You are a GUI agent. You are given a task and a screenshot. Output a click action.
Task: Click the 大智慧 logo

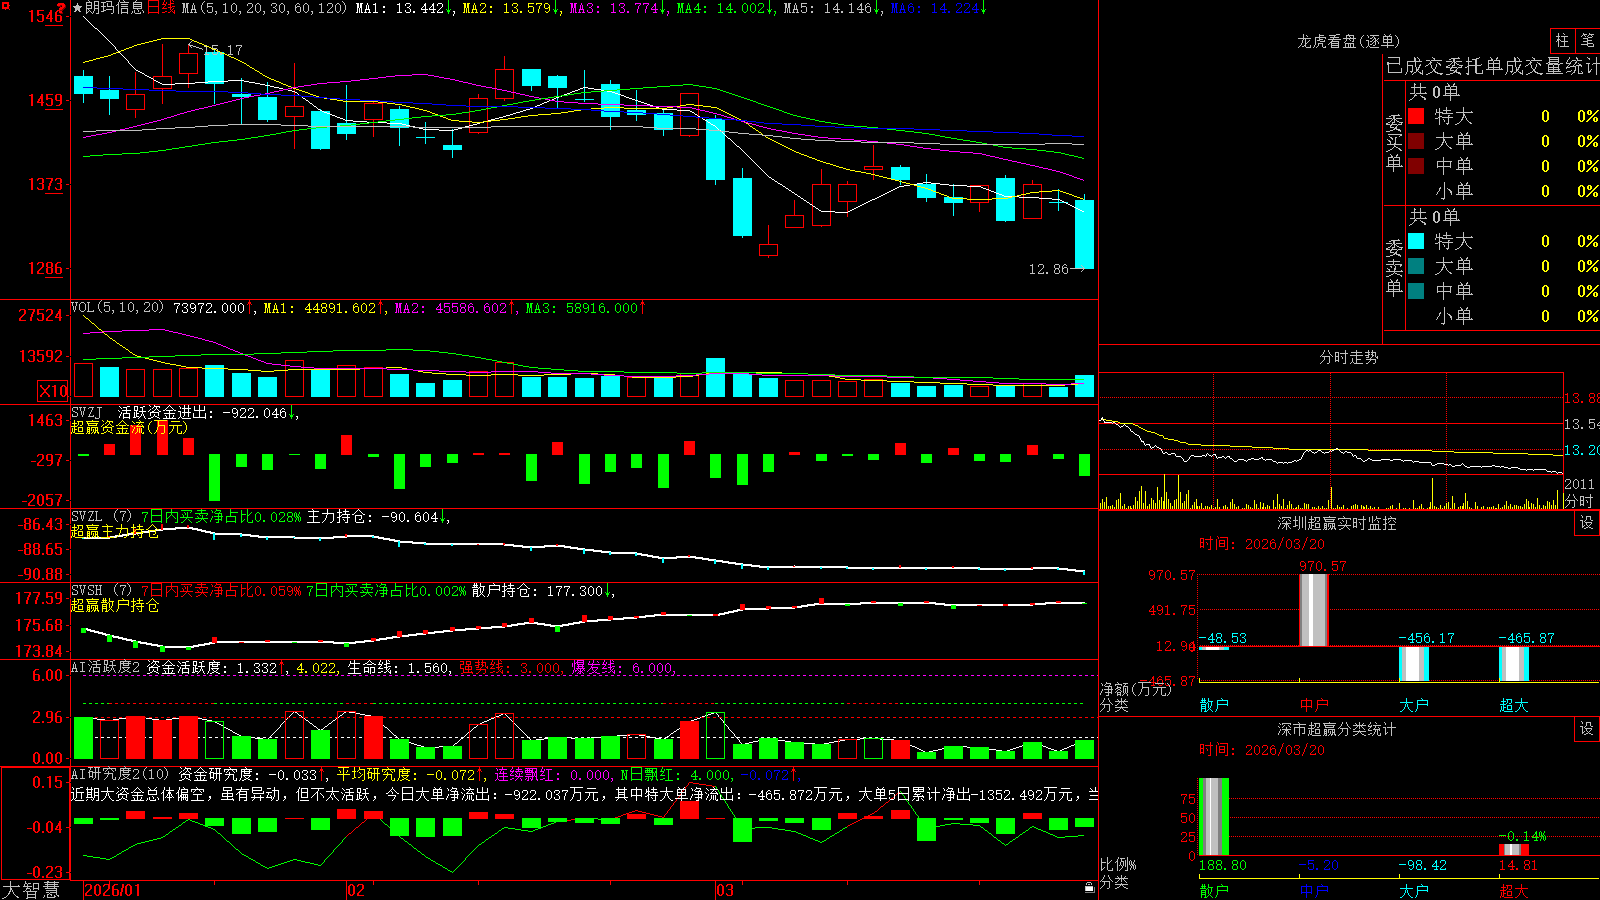(x=31, y=890)
